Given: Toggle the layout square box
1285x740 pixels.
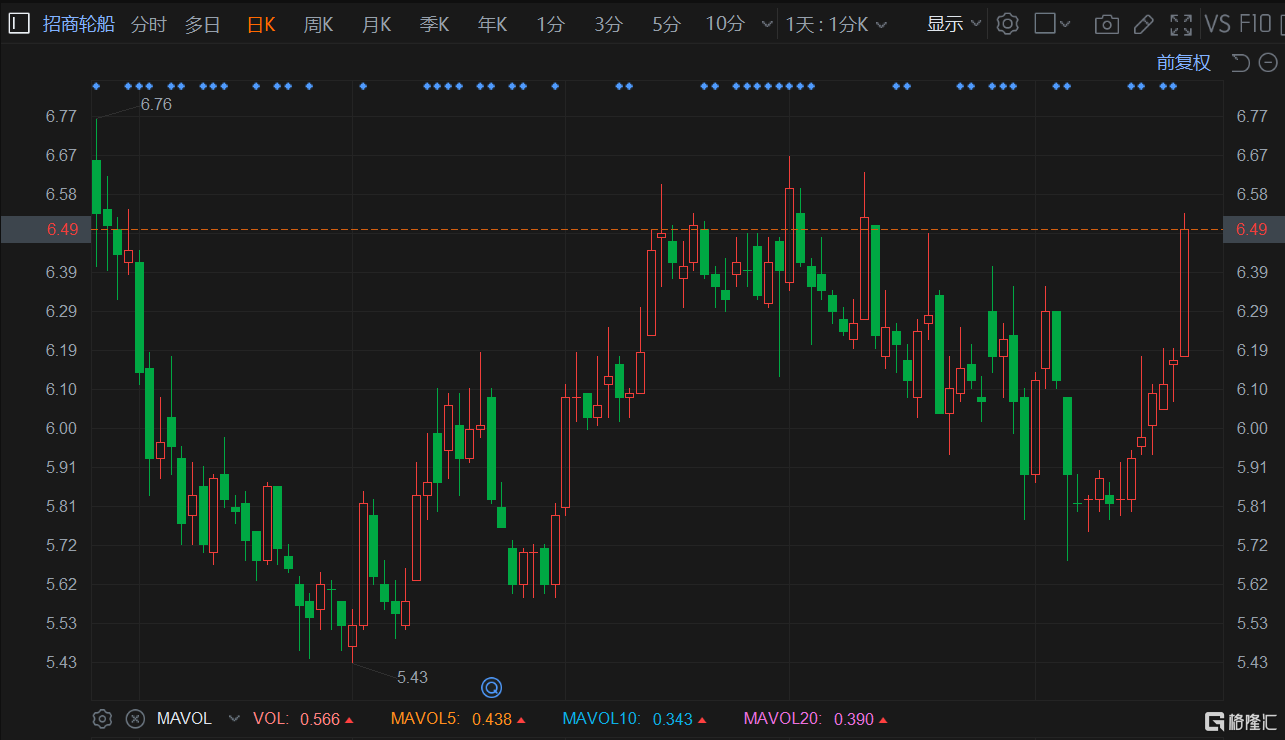Looking at the screenshot, I should coord(1045,24).
